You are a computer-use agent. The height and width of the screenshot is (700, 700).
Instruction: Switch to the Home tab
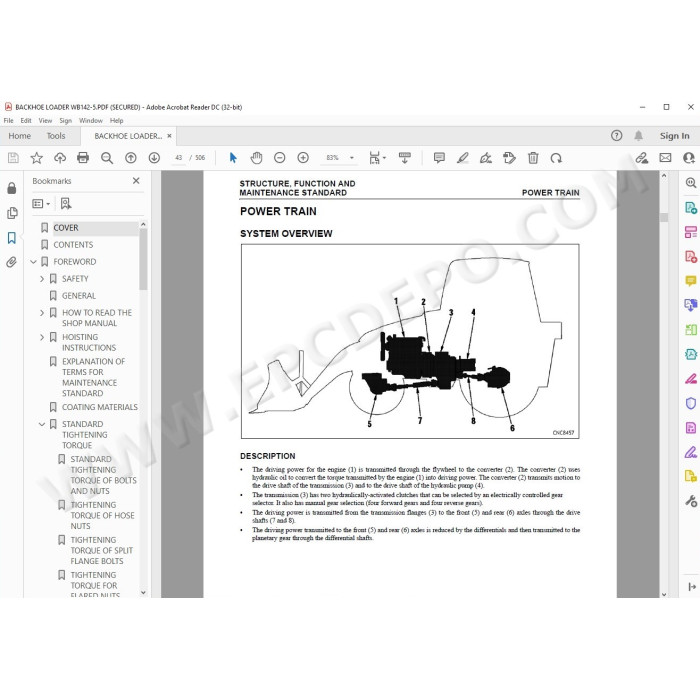[20, 136]
